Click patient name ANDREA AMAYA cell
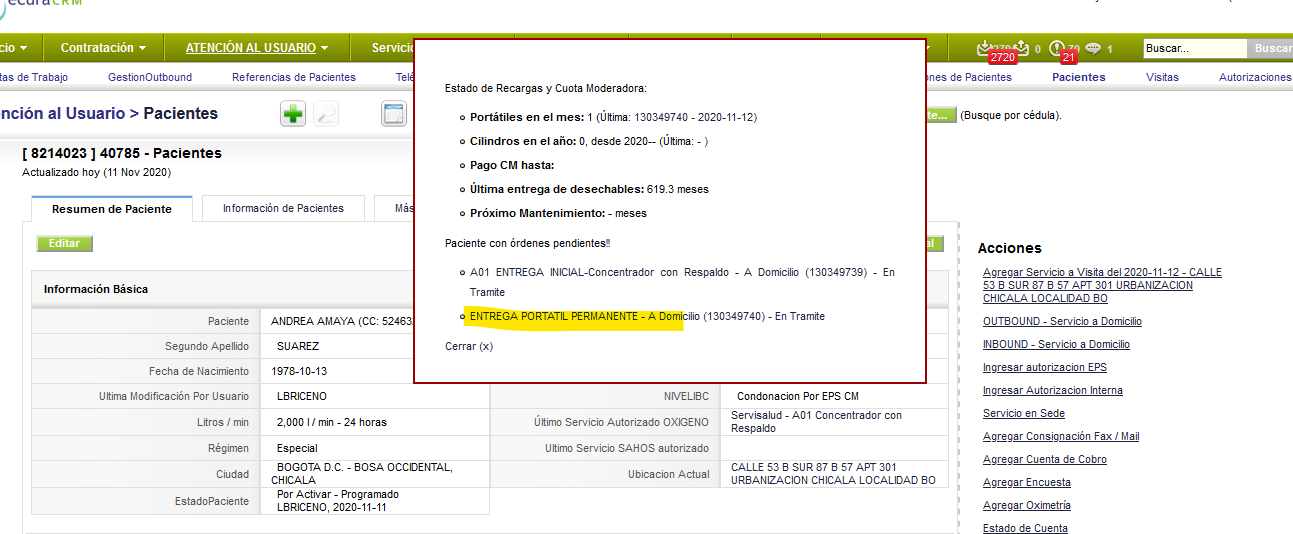This screenshot has width=1293, height=534. click(339, 322)
